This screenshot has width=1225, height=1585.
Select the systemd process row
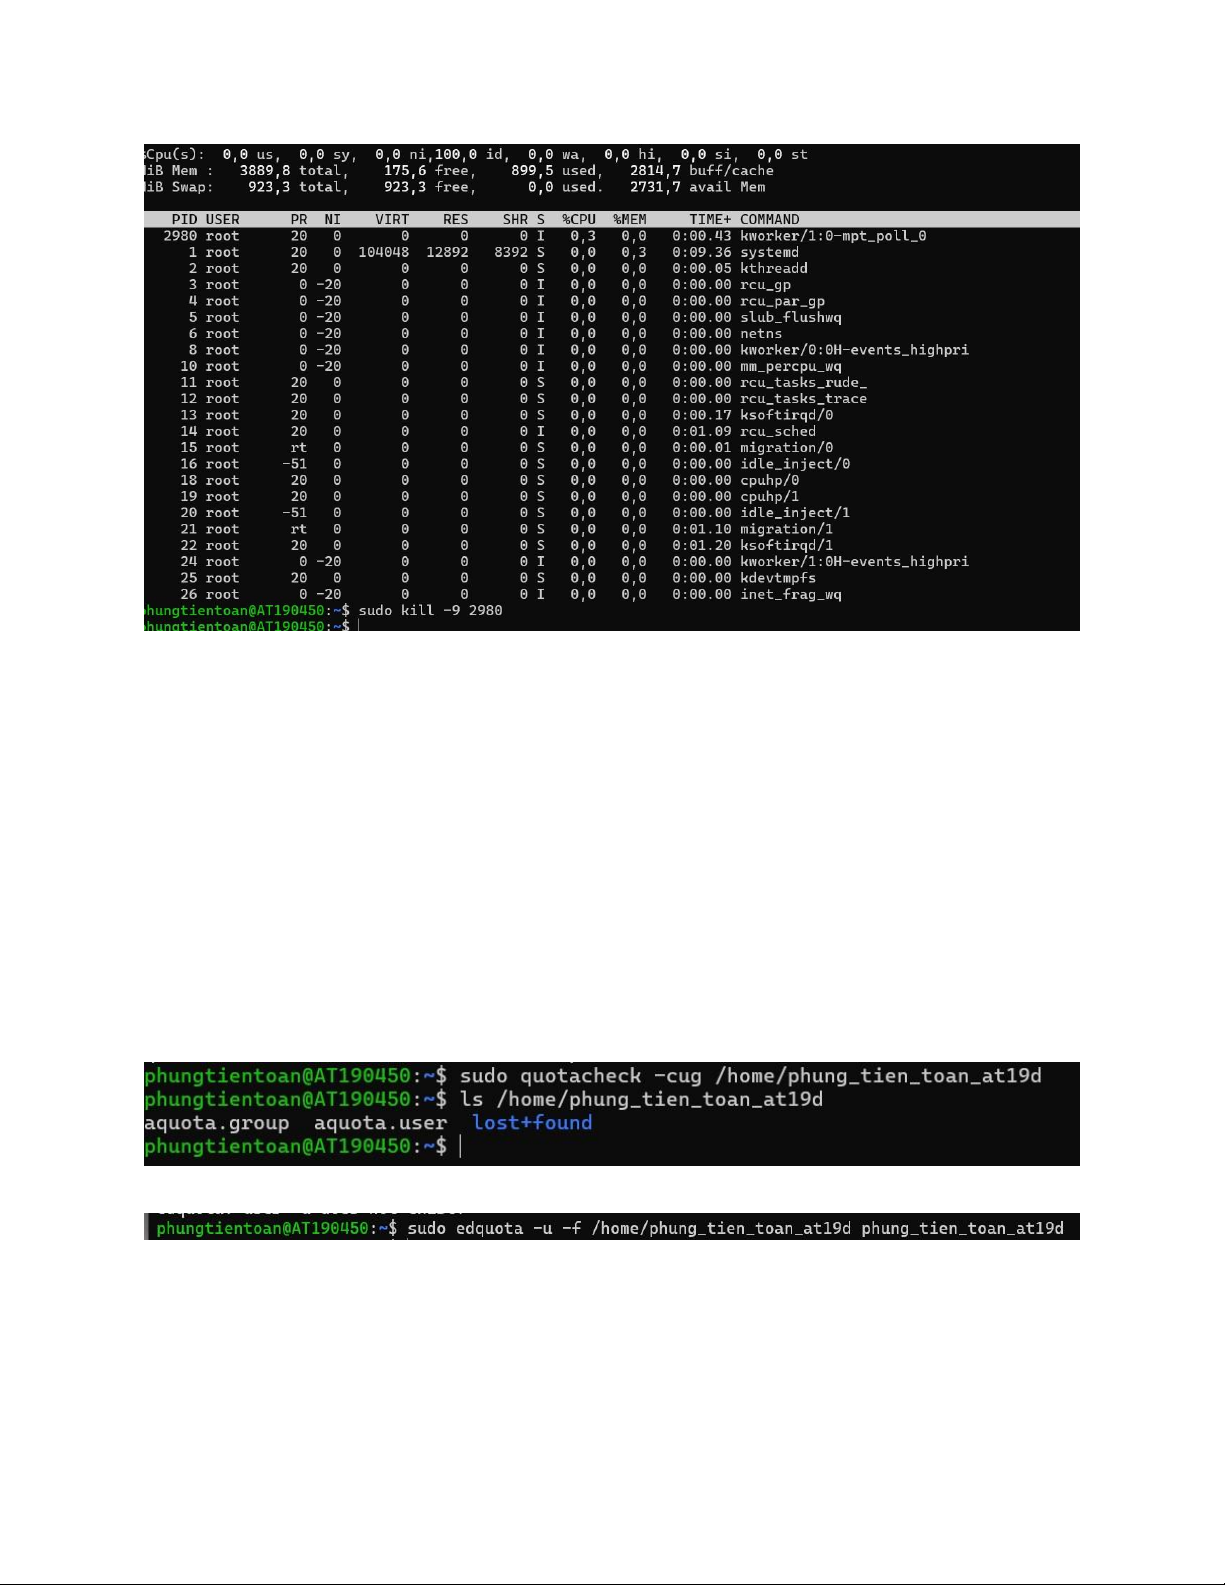[x=769, y=252]
